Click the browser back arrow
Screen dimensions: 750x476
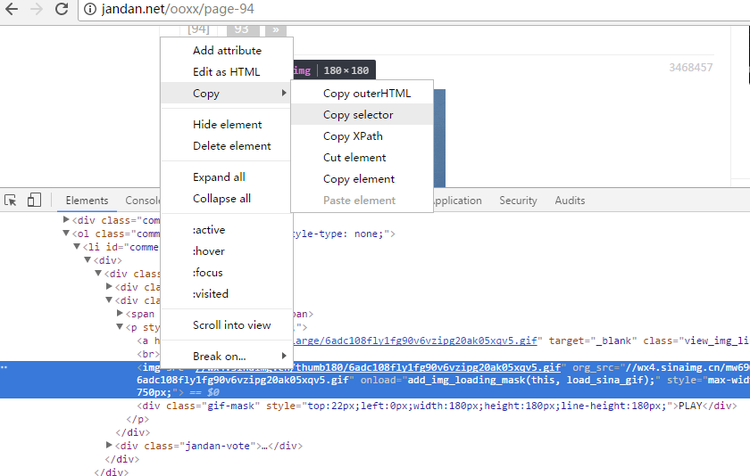11,9
